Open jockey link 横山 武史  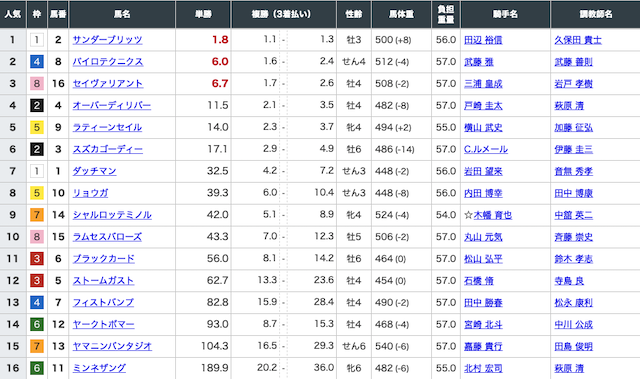(483, 127)
